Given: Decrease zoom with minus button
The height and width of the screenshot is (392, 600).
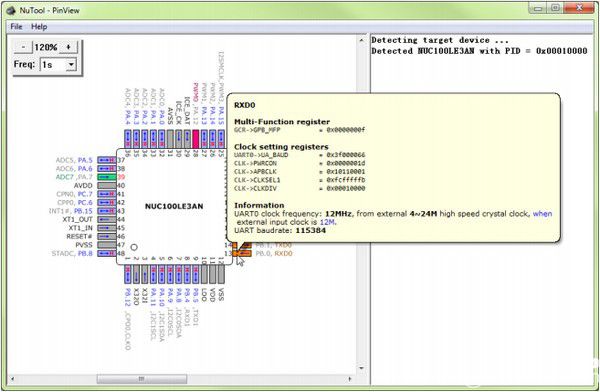Looking at the screenshot, I should (x=23, y=47).
